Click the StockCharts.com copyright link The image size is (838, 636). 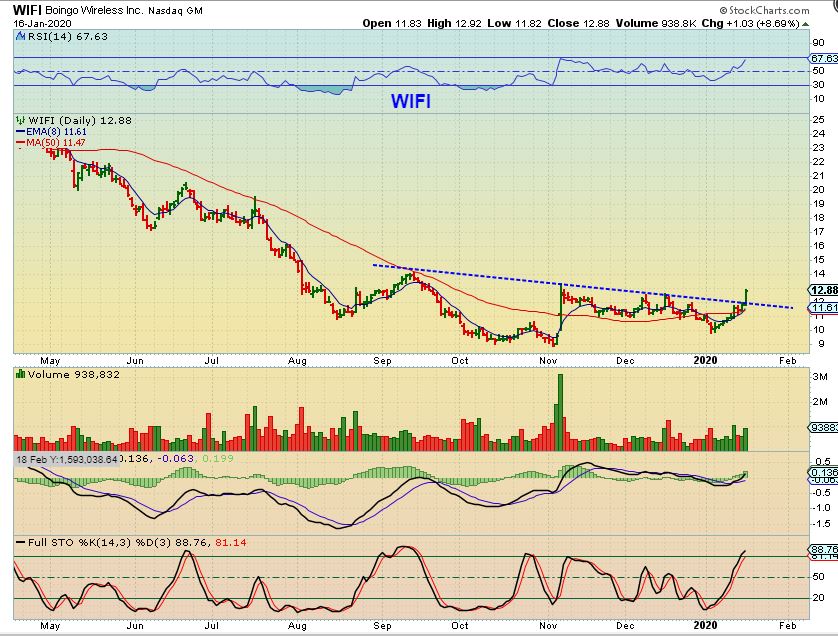point(764,10)
